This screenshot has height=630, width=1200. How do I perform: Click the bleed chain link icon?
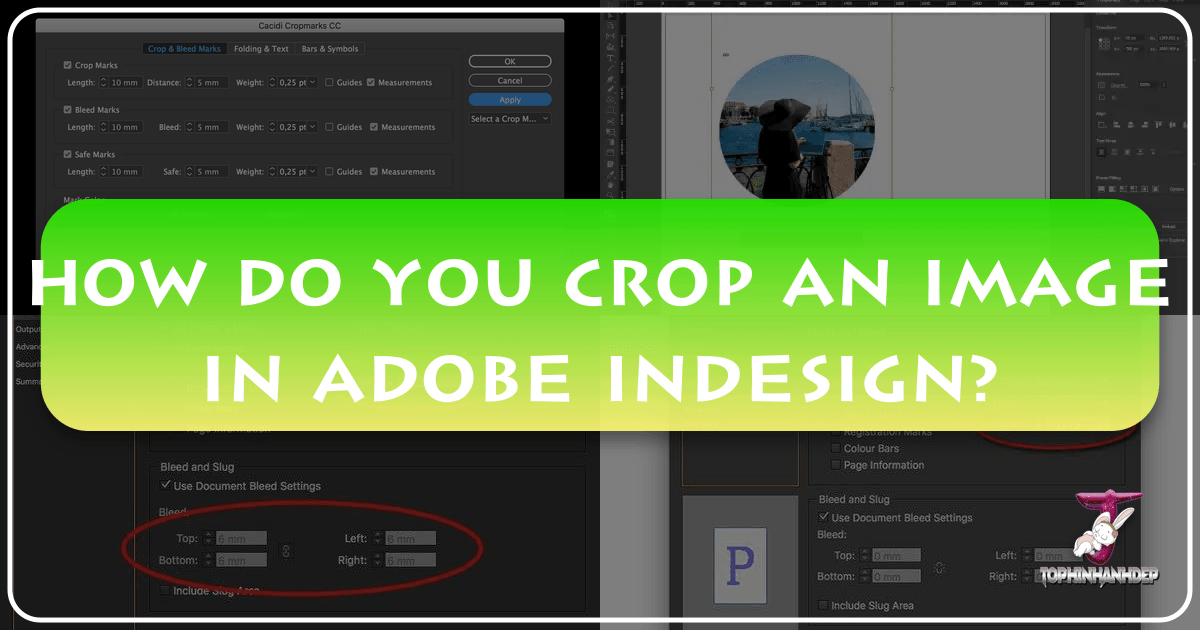pyautogui.click(x=286, y=551)
